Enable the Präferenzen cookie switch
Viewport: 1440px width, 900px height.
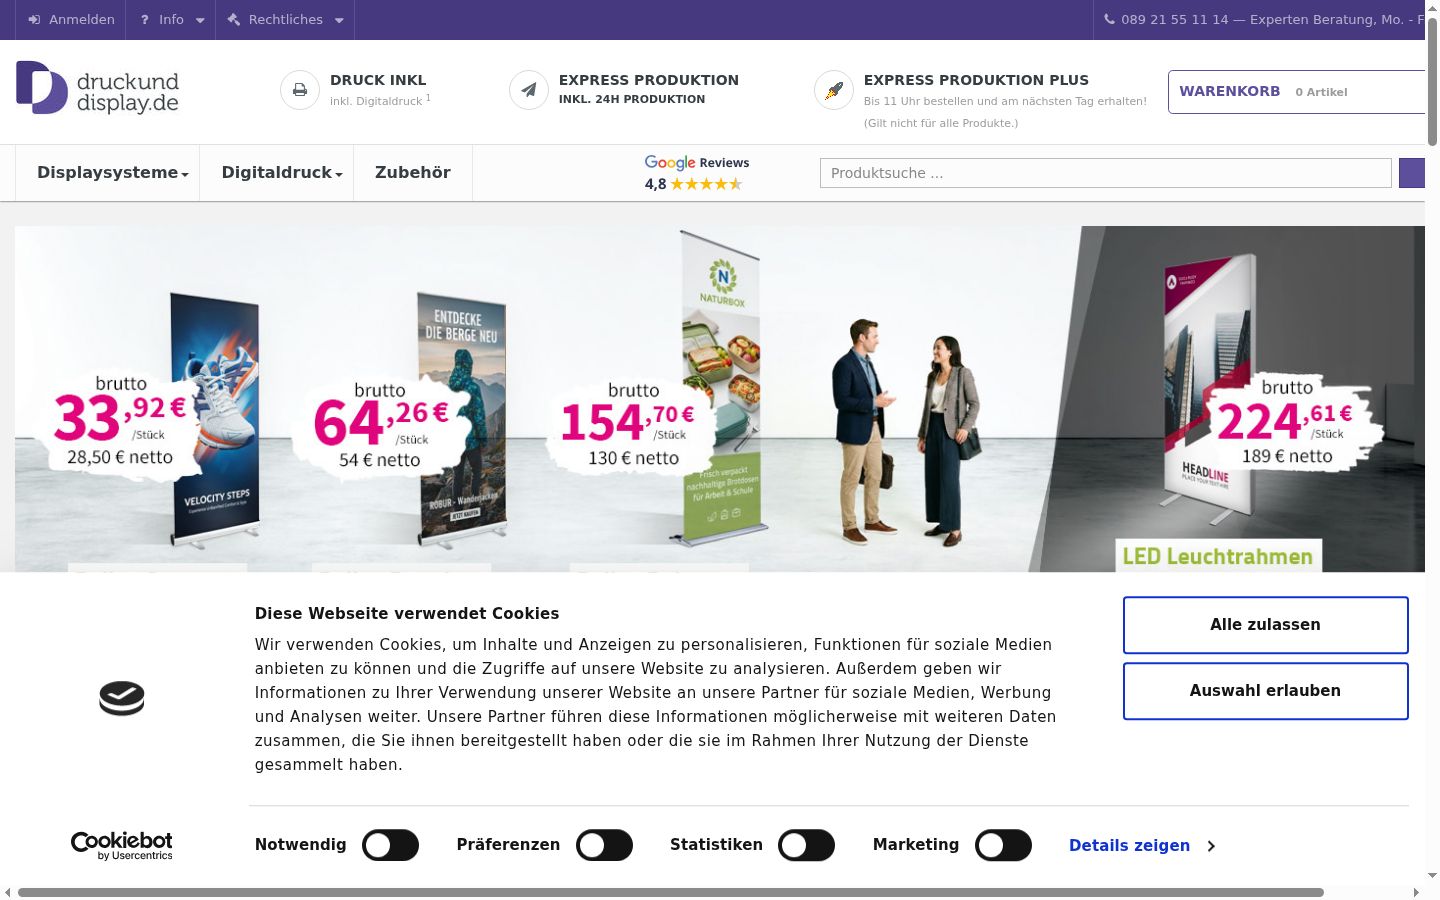(604, 845)
